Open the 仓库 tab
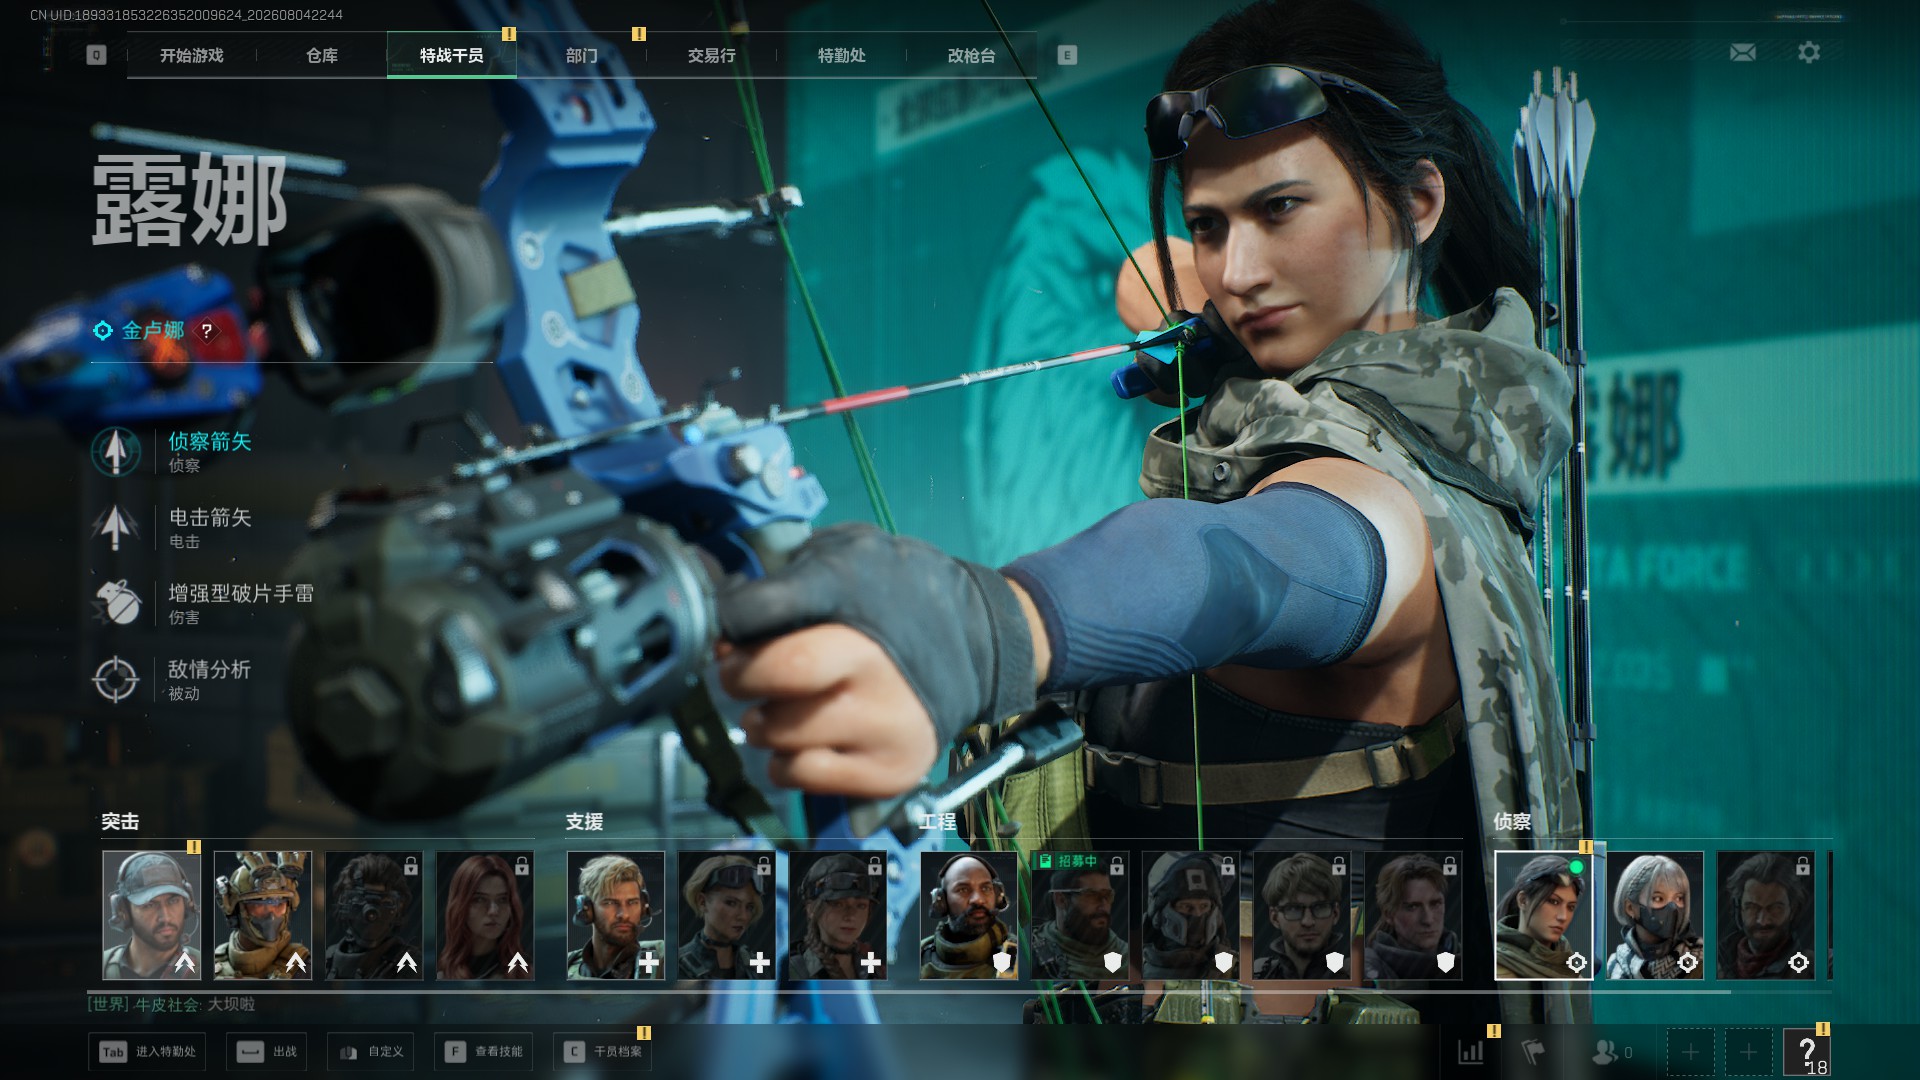1920x1080 pixels. pyautogui.click(x=322, y=55)
